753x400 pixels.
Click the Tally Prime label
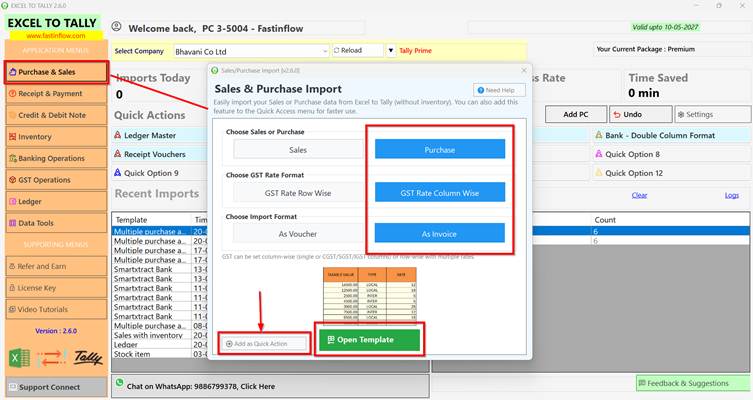415,50
